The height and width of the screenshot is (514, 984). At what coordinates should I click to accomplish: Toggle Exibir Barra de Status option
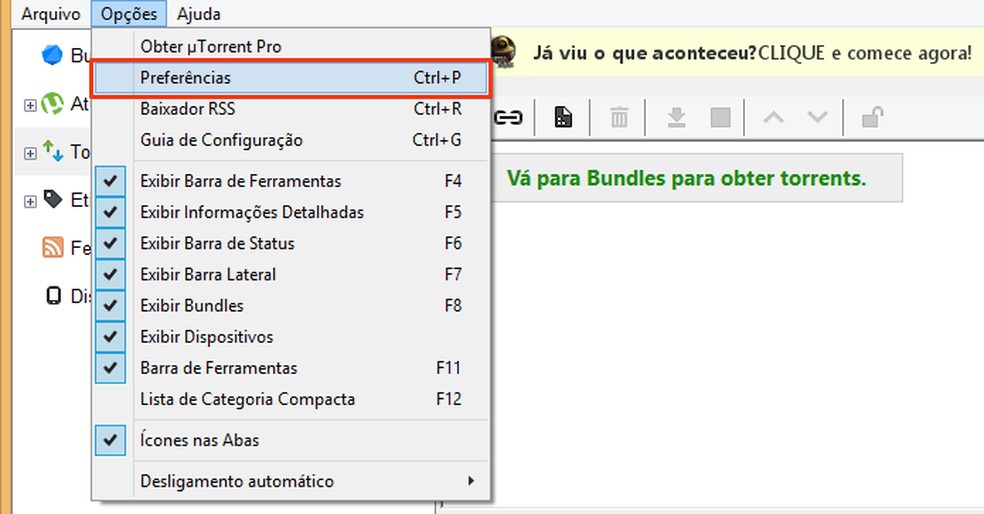(x=291, y=244)
